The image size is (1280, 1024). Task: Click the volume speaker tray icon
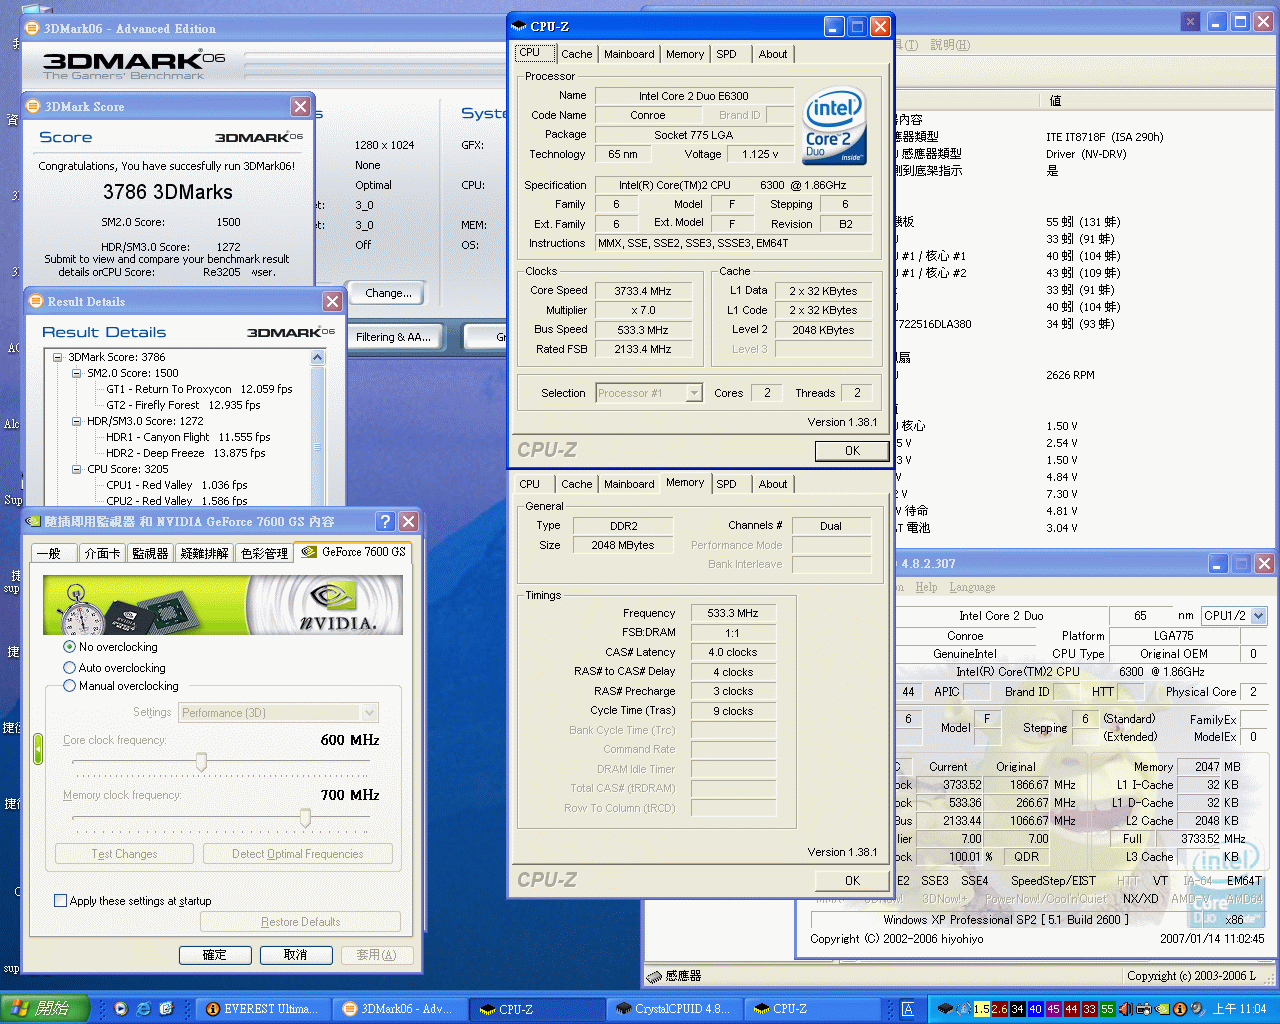[x=1125, y=1009]
